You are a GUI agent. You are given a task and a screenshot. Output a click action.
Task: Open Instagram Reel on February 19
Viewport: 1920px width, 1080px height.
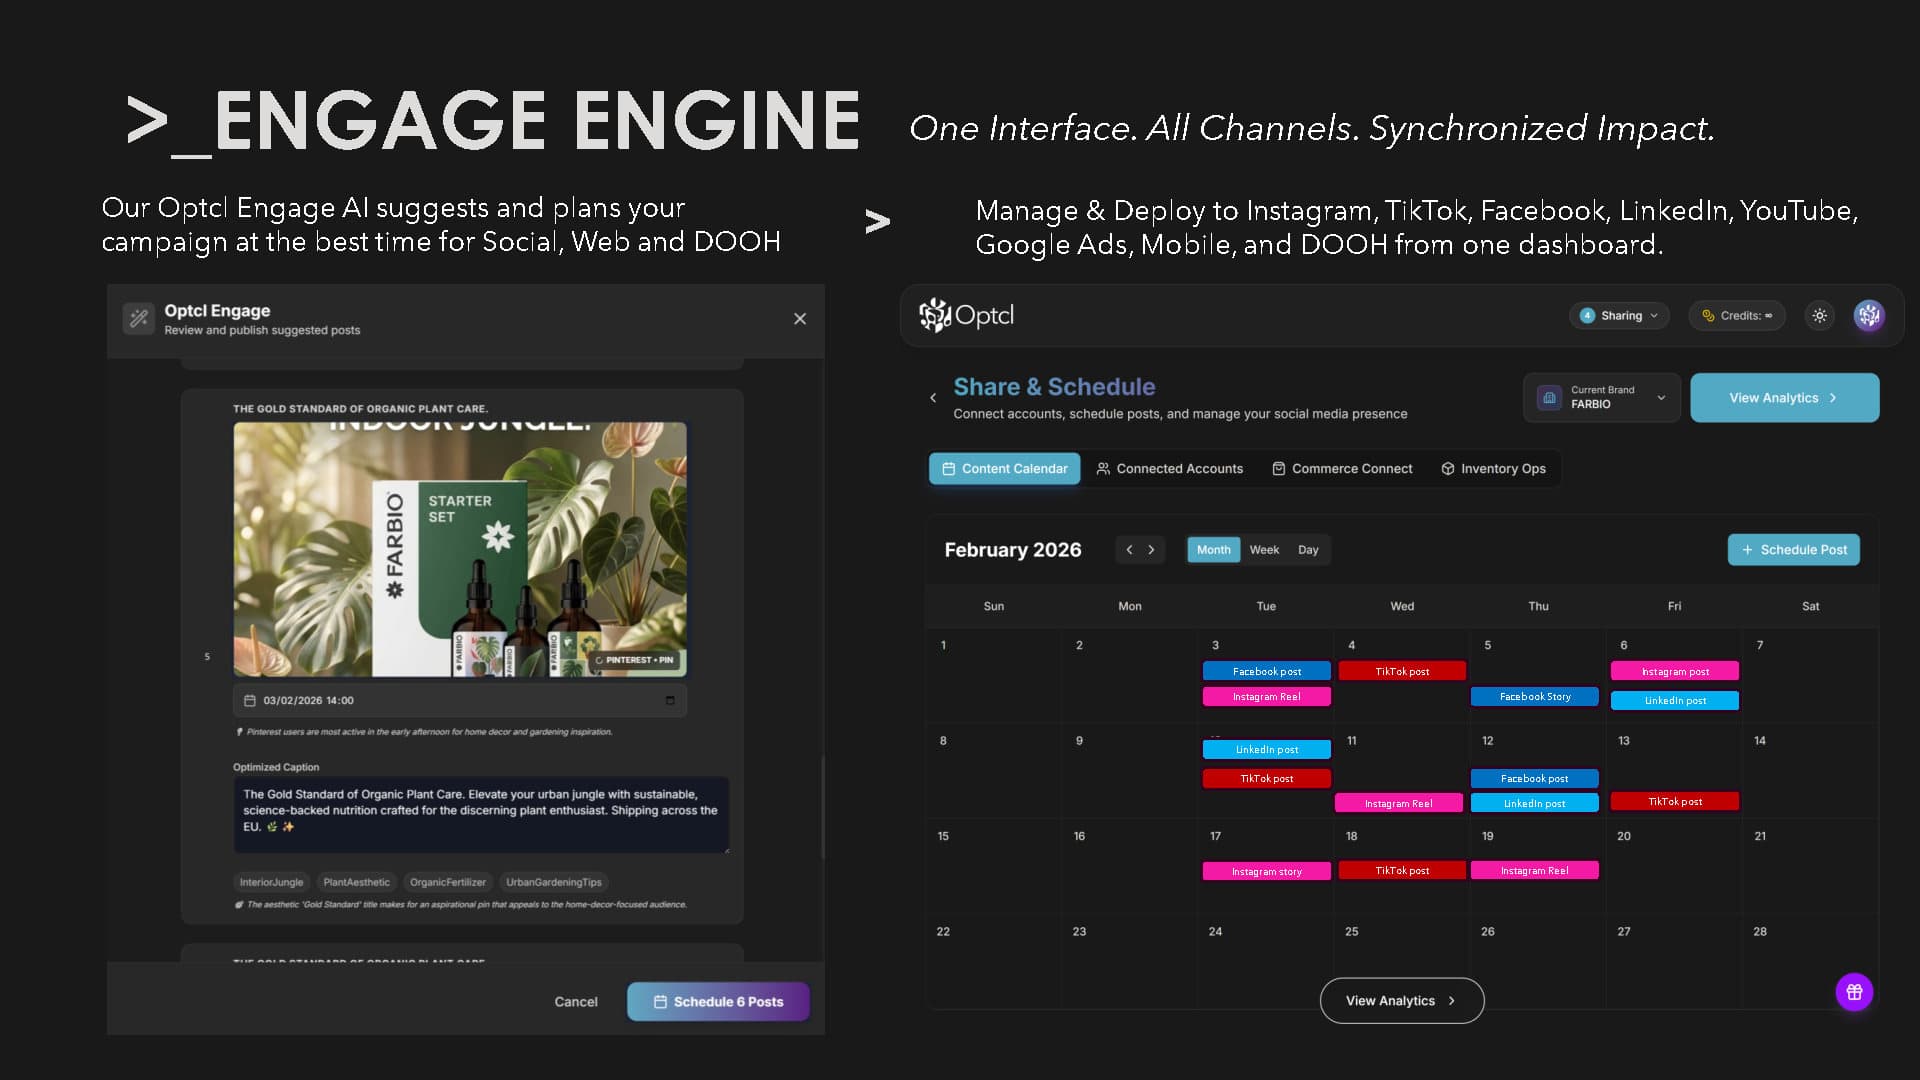(x=1535, y=871)
